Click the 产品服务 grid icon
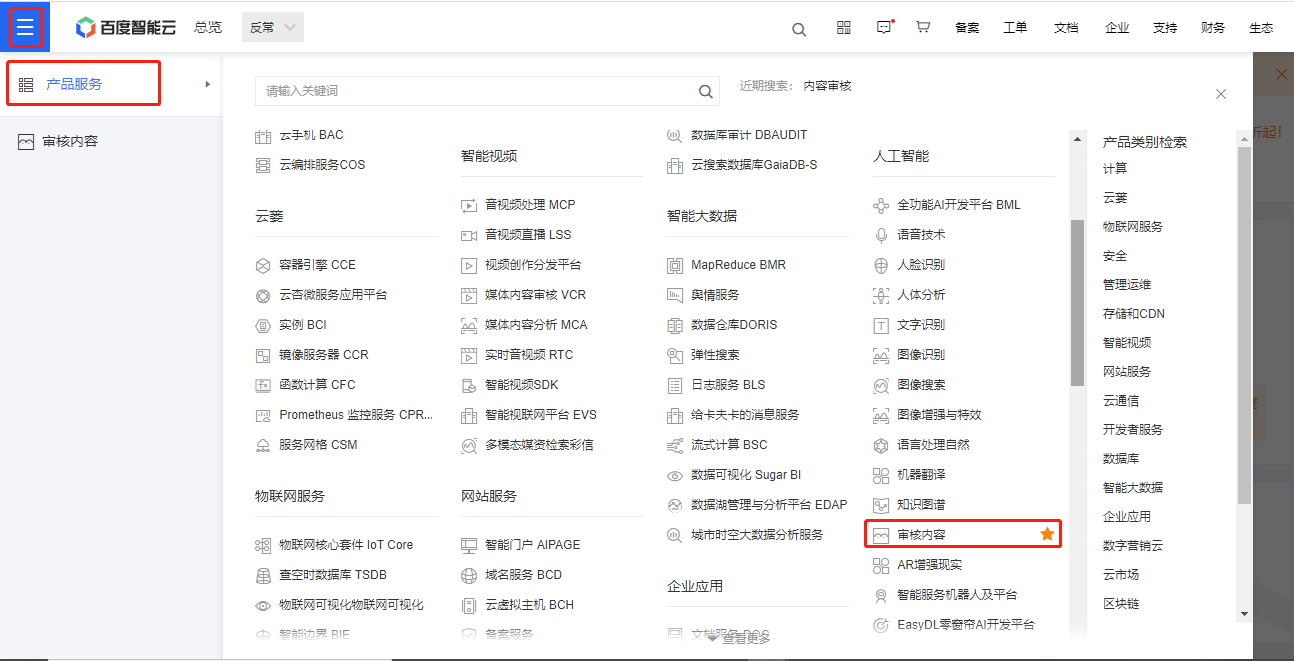 click(26, 84)
